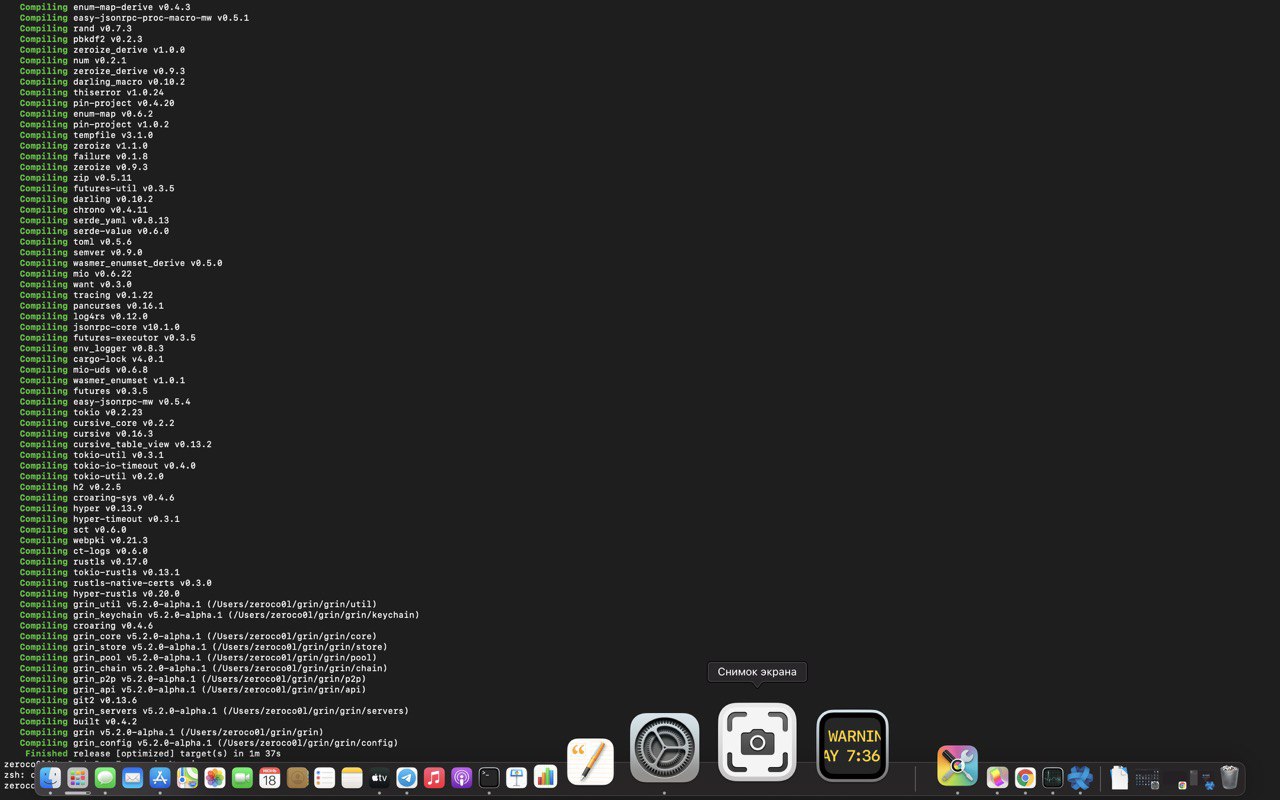Open the brown Contacts icon
This screenshot has width=1280, height=800.
point(297,777)
